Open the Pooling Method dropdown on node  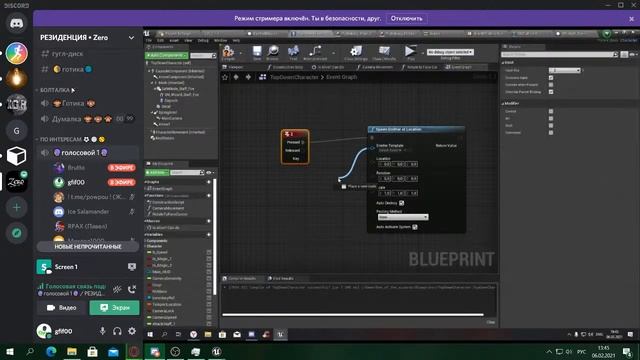click(x=403, y=217)
